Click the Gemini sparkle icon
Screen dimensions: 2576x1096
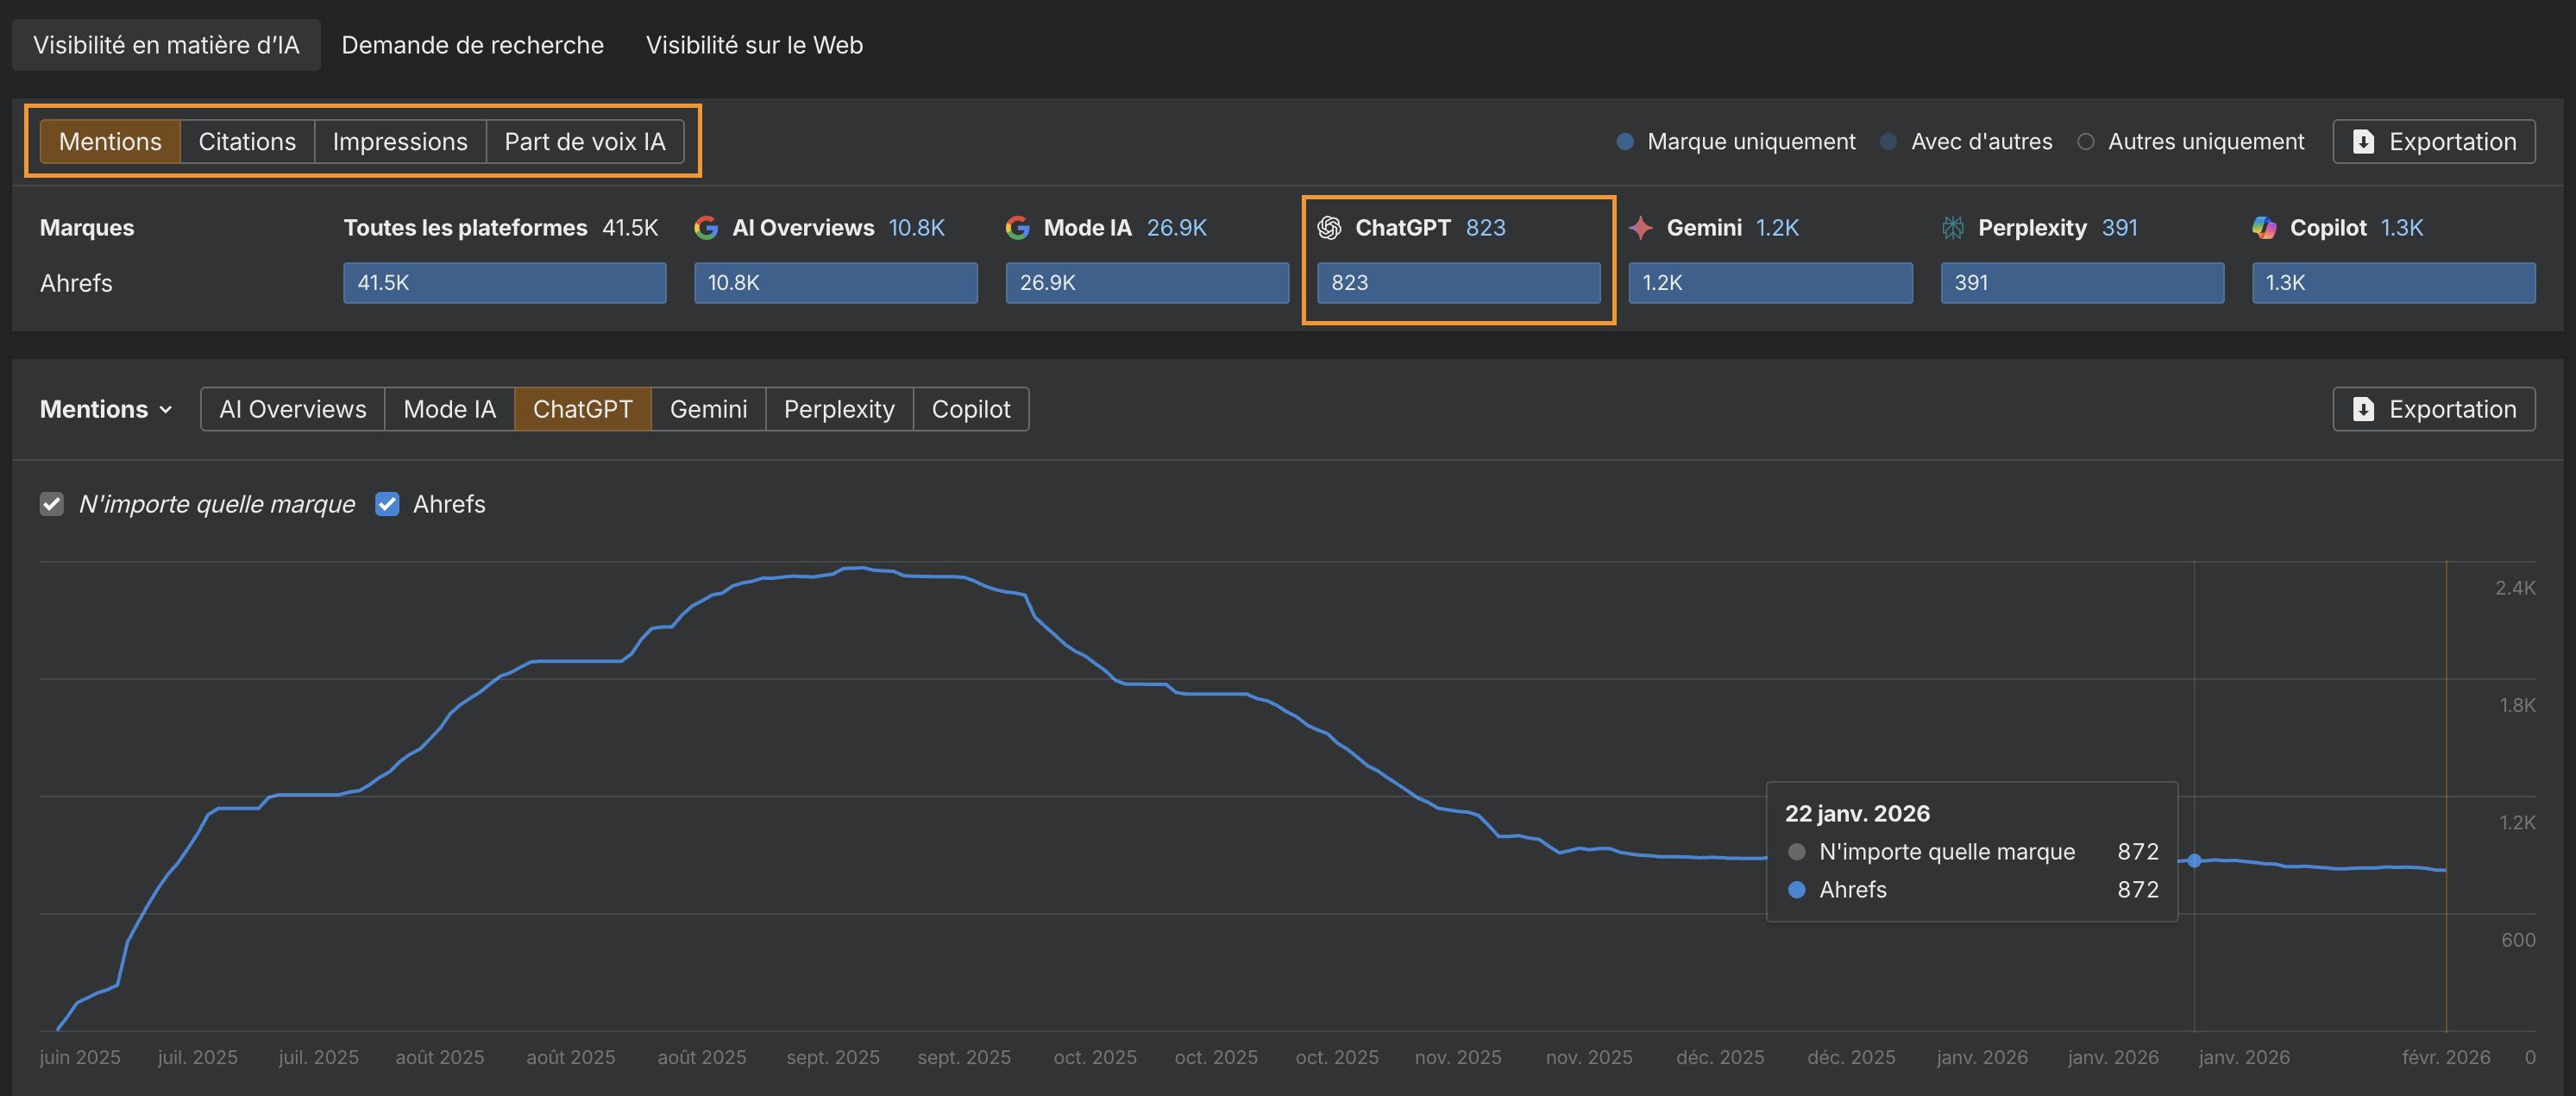1640,228
